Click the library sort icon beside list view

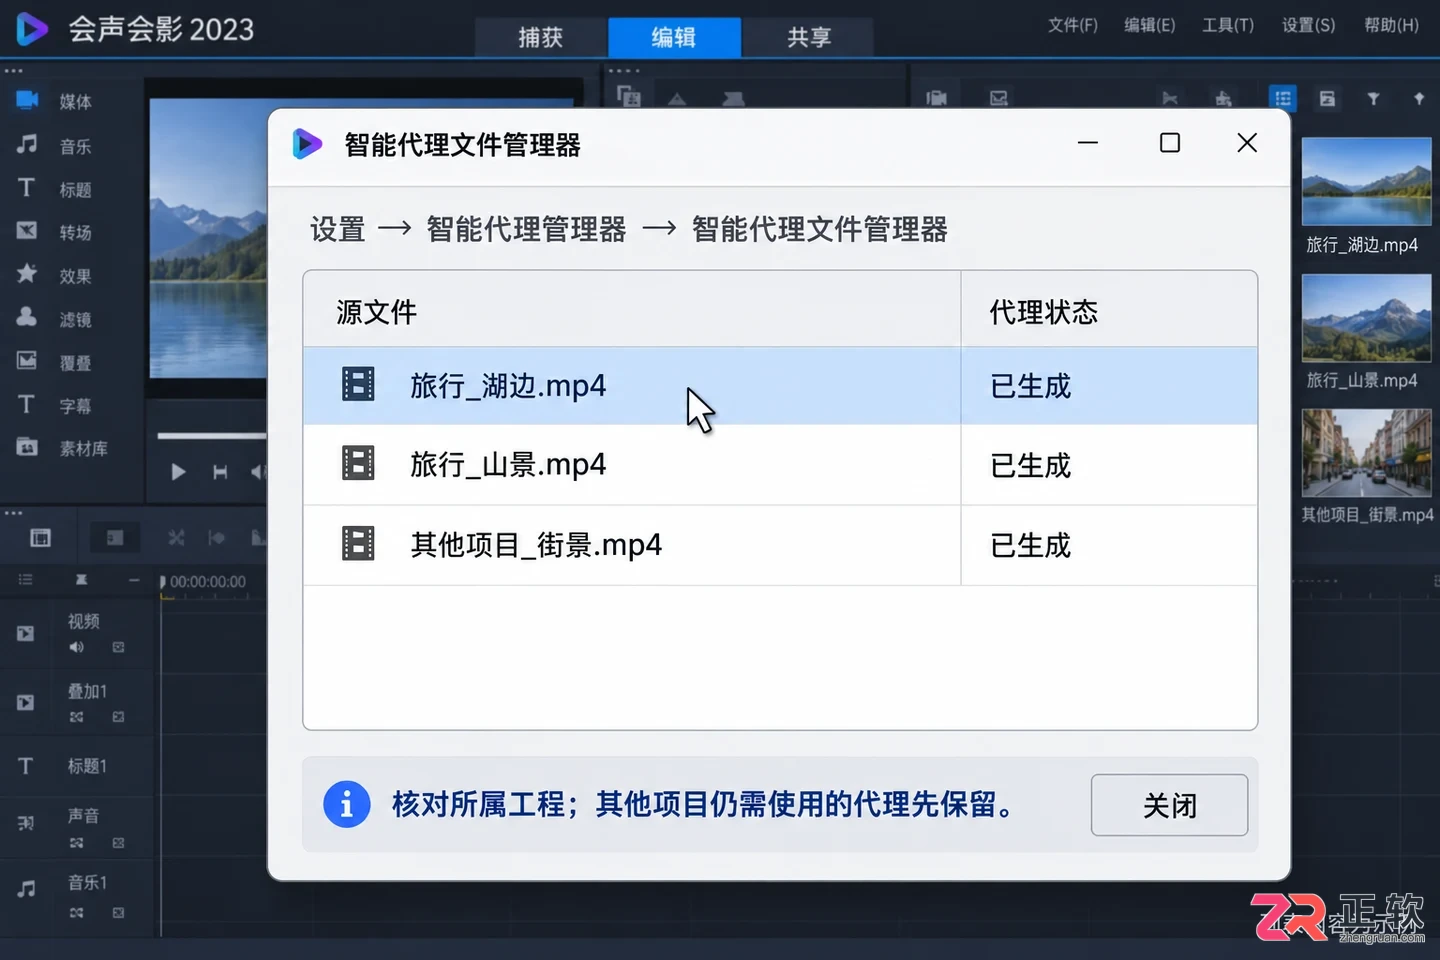(1327, 98)
